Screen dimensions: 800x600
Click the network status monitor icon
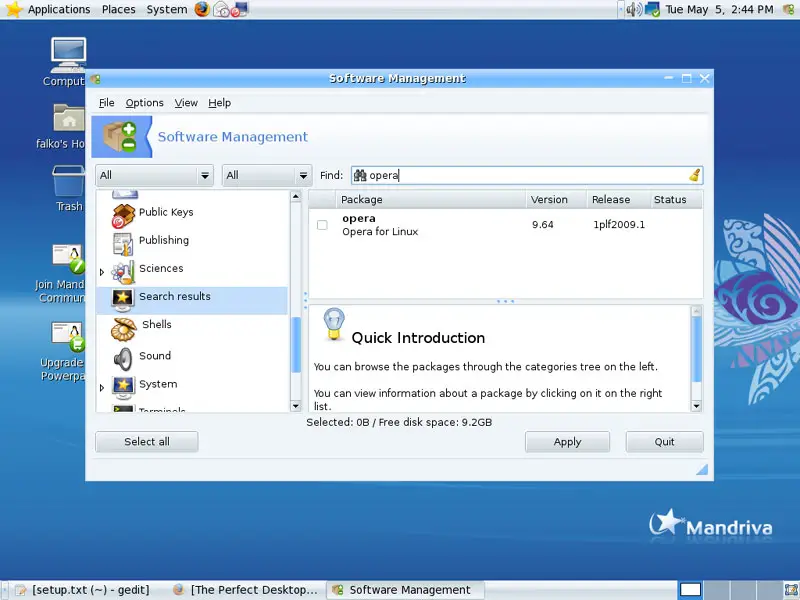652,9
